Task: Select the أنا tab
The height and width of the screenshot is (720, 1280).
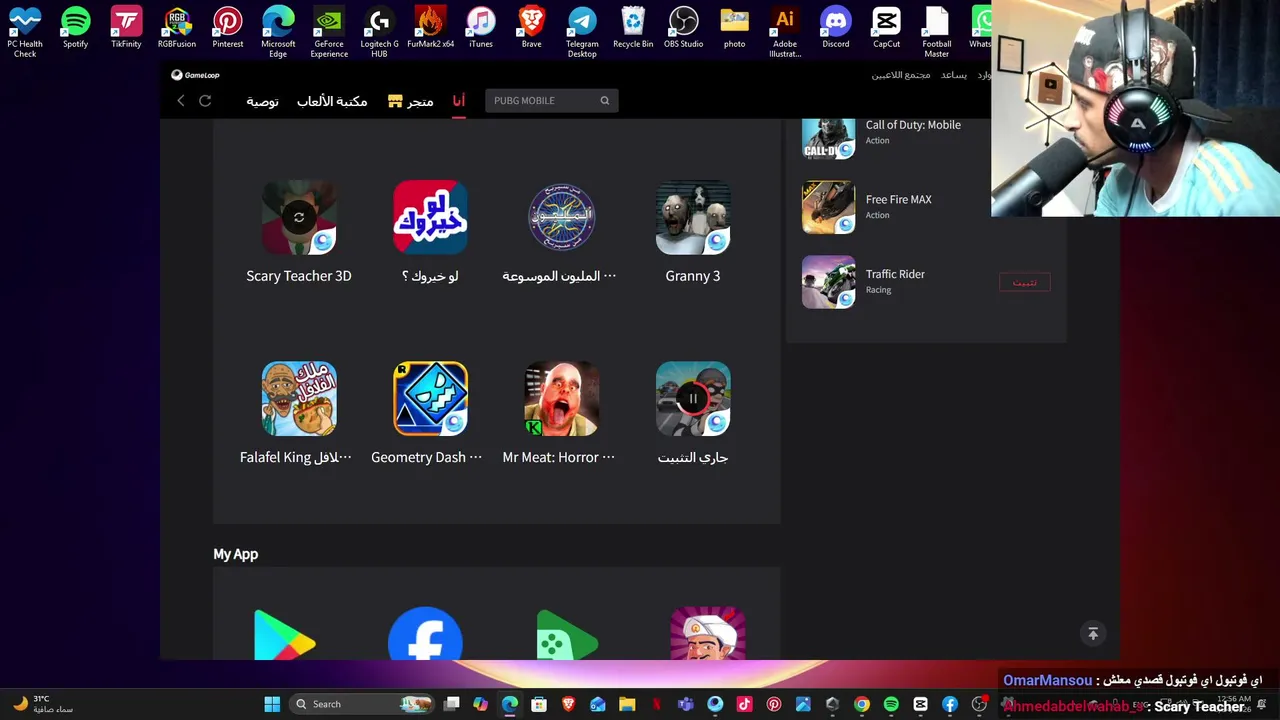Action: click(458, 101)
